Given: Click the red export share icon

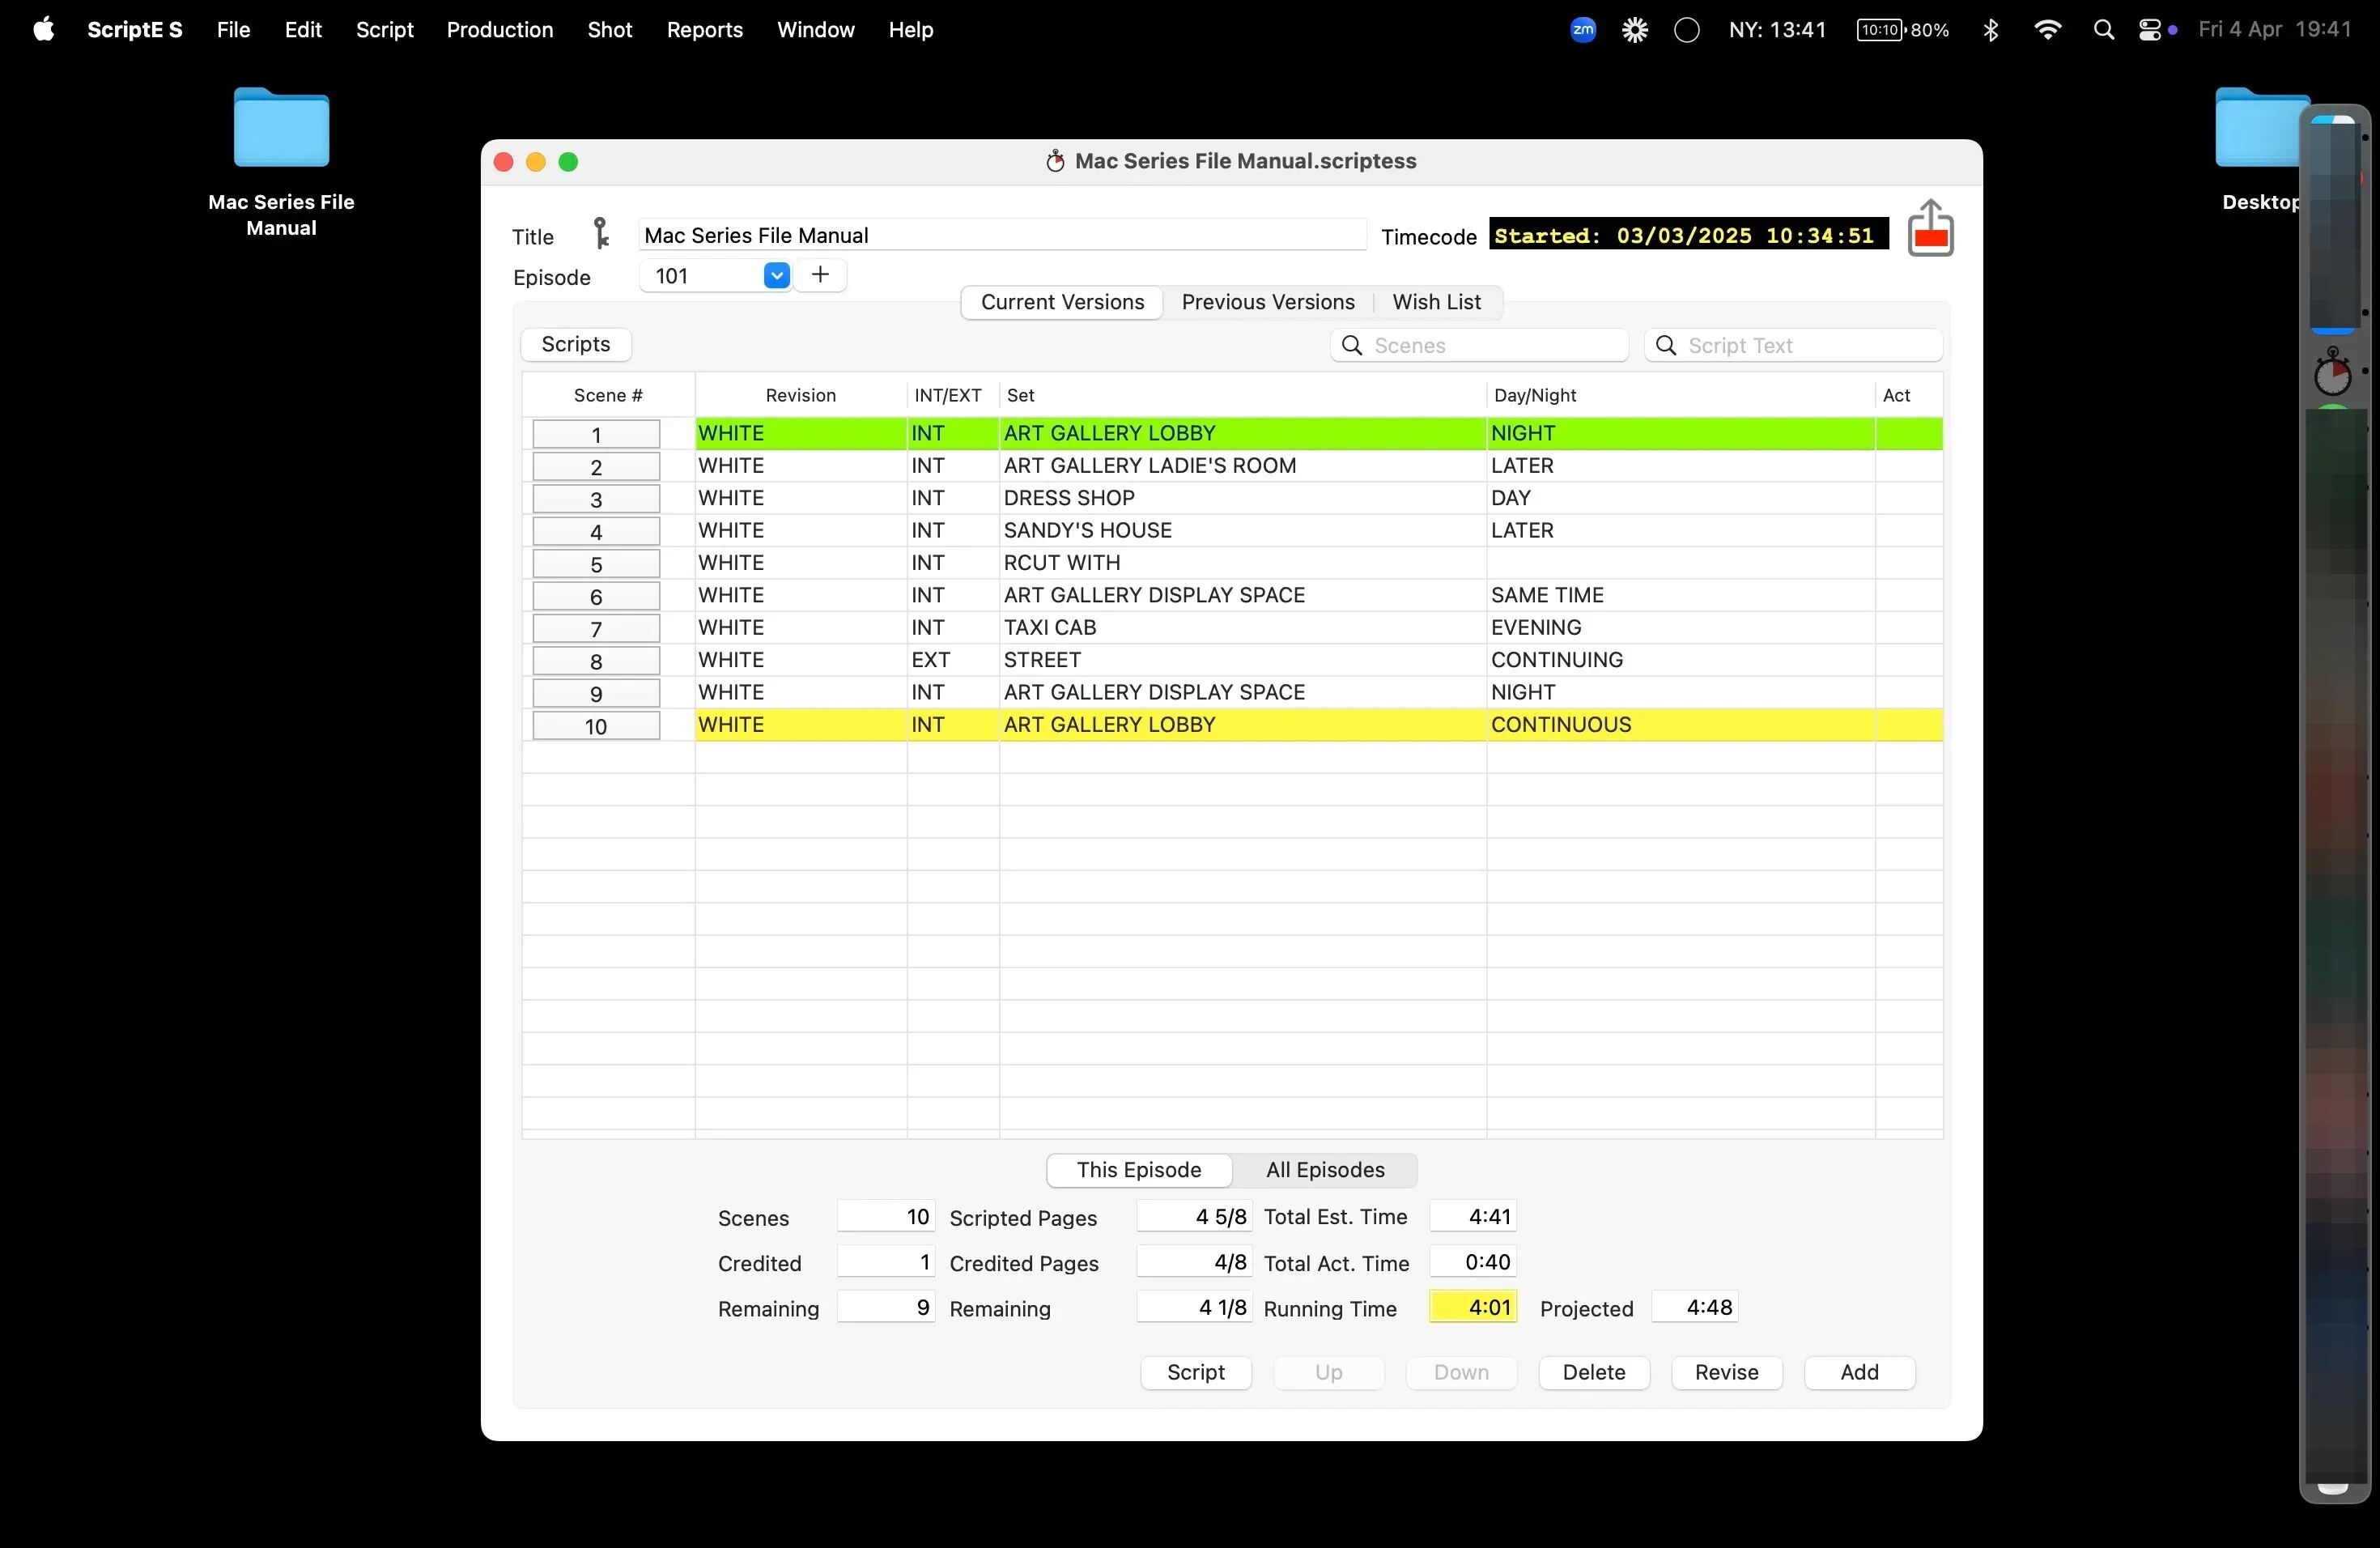Looking at the screenshot, I should tap(1930, 229).
